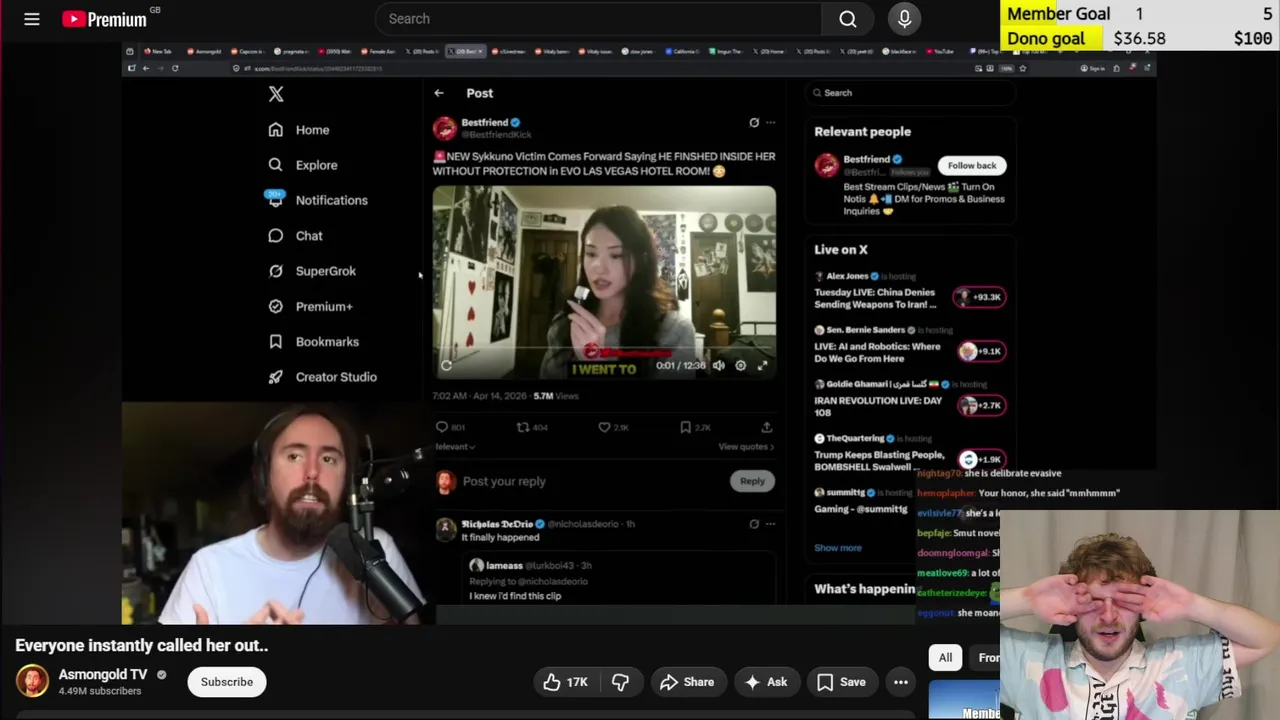Click Grok icon on Bestfriend's post

754,123
